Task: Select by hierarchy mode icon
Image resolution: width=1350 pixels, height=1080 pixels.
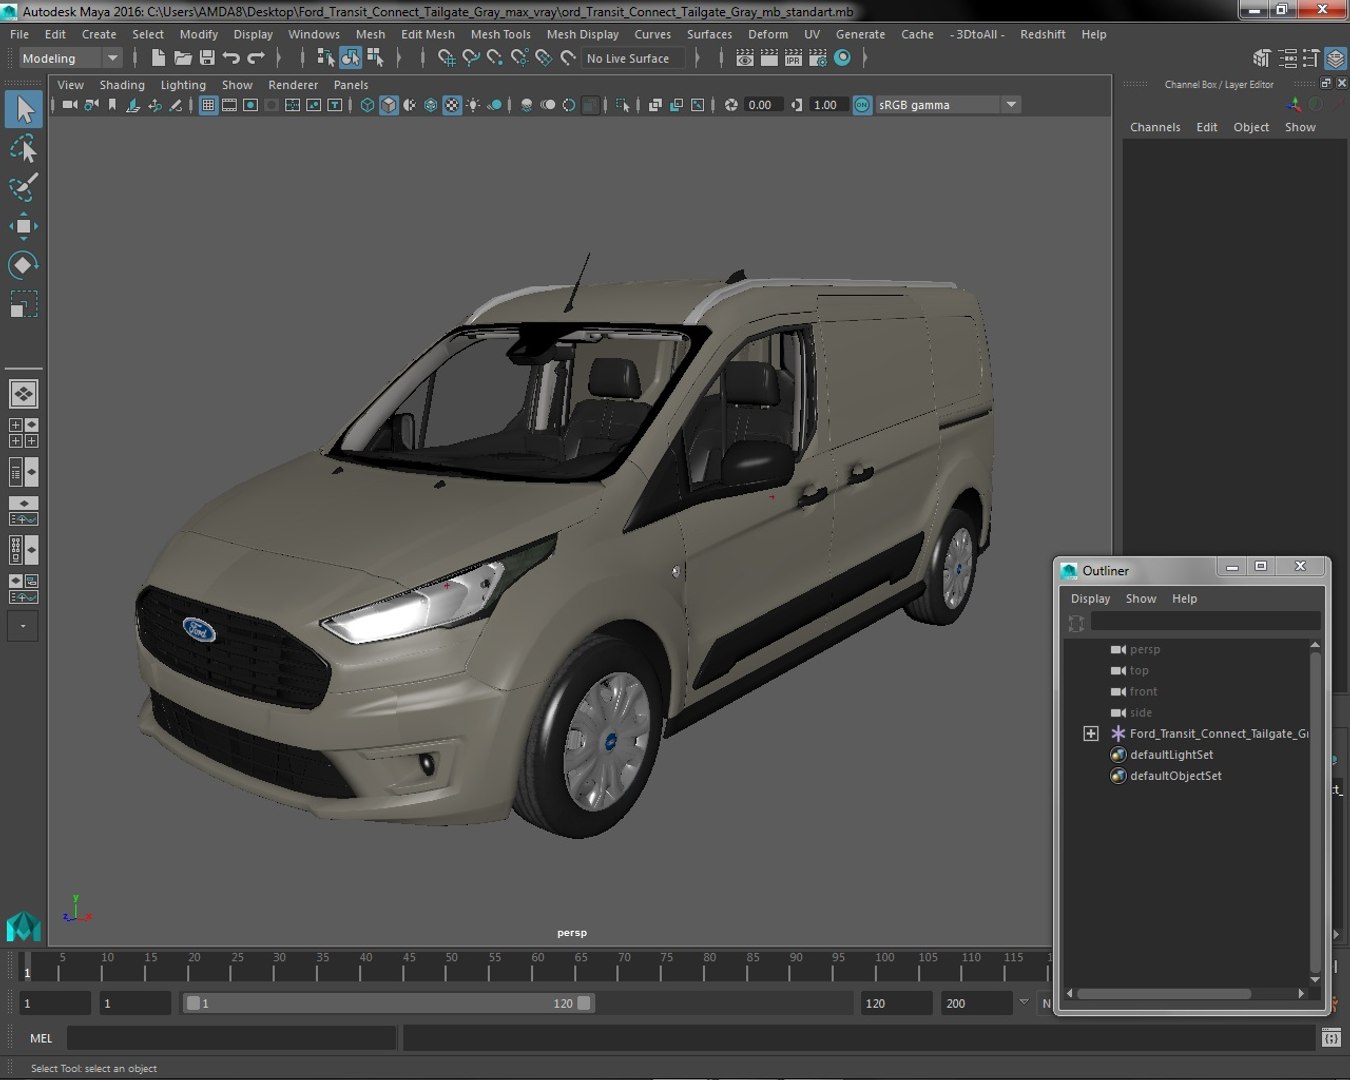Action: point(325,58)
